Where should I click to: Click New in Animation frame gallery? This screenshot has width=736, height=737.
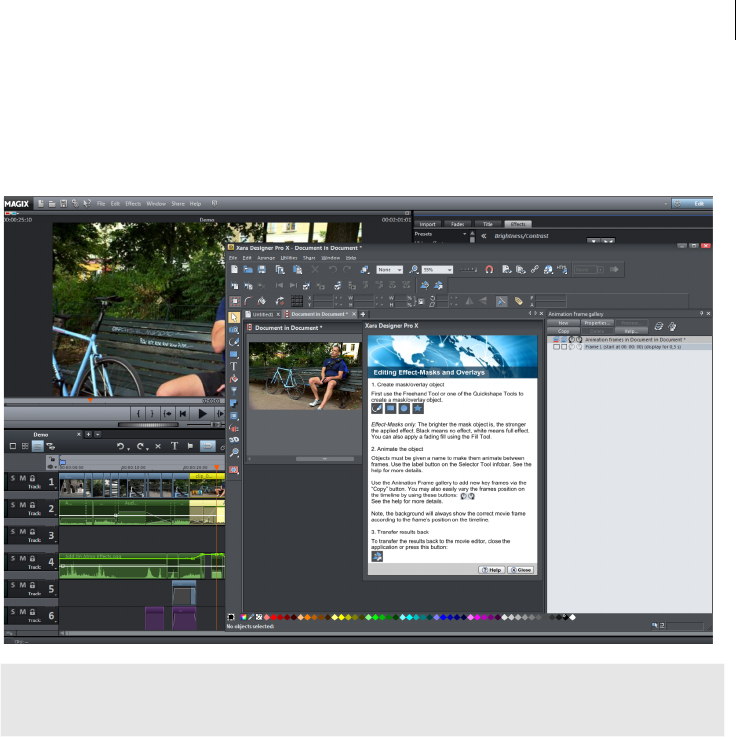563,323
